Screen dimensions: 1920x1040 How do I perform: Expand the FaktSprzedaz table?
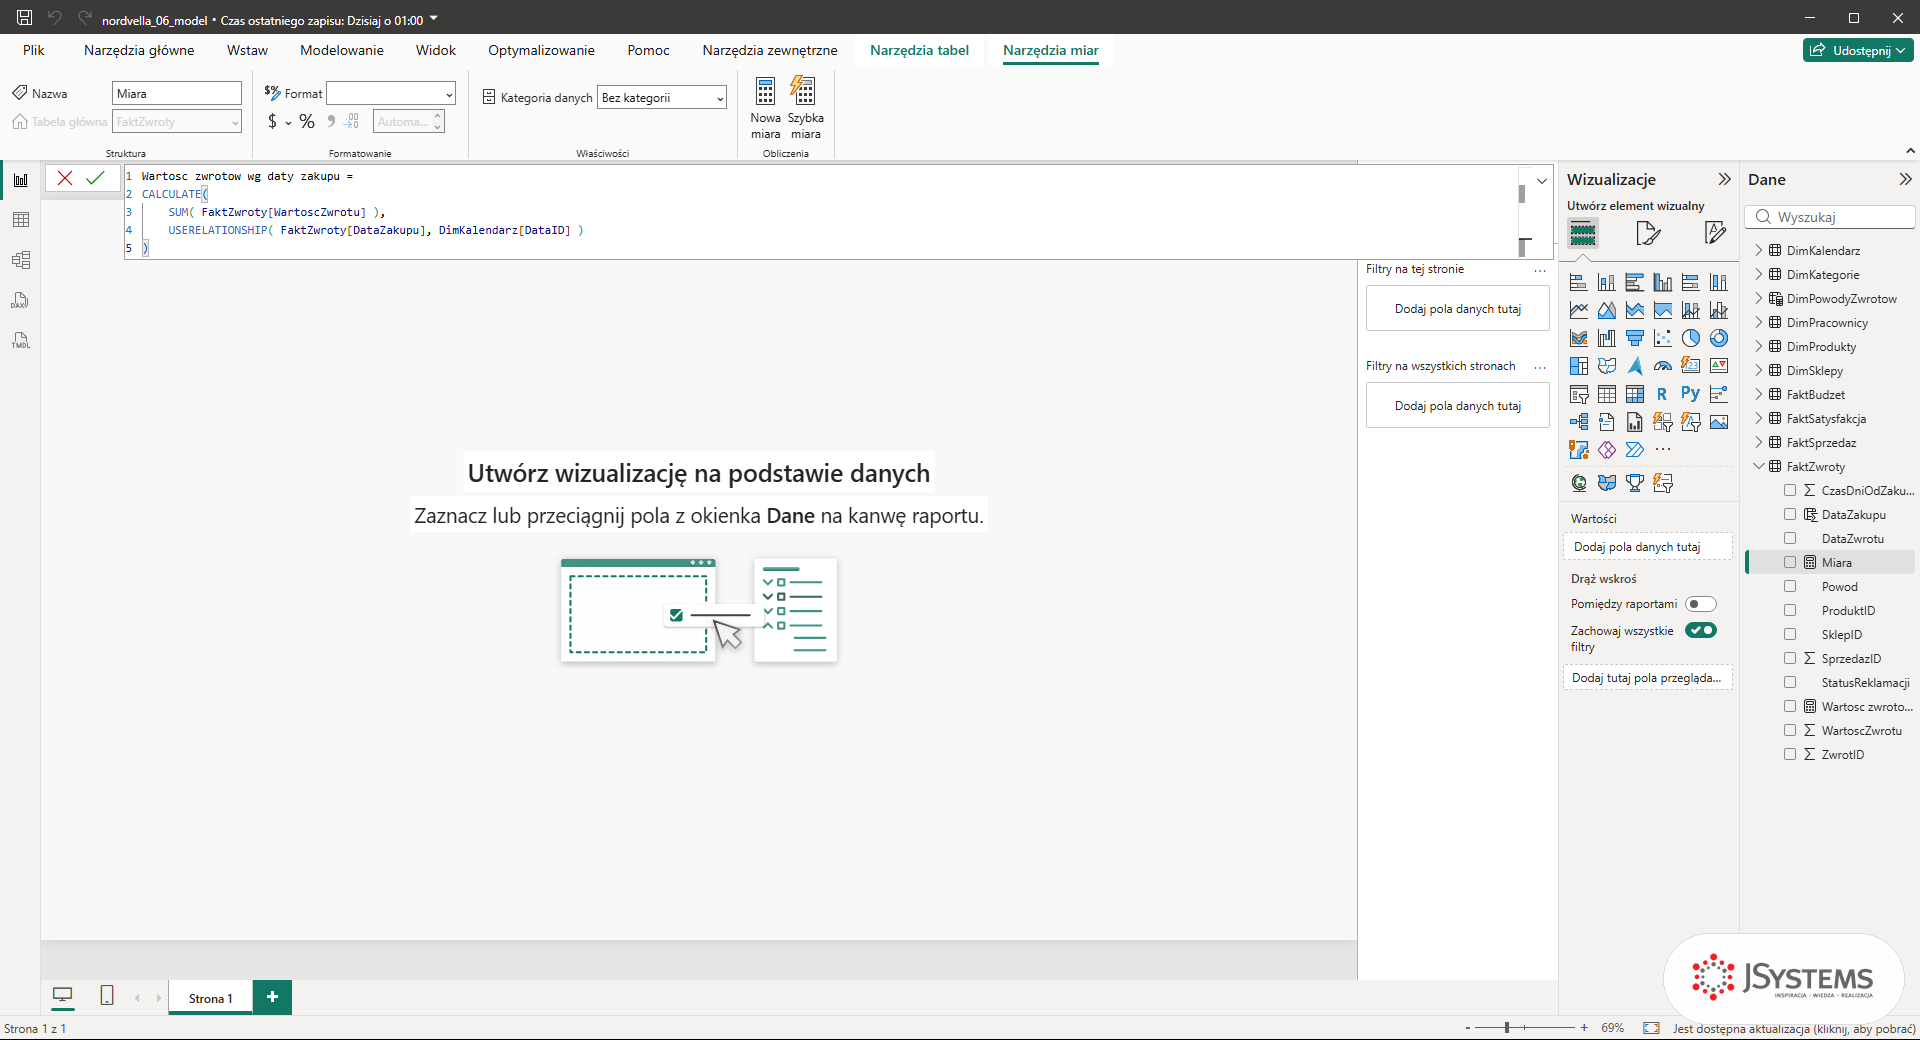[1759, 442]
